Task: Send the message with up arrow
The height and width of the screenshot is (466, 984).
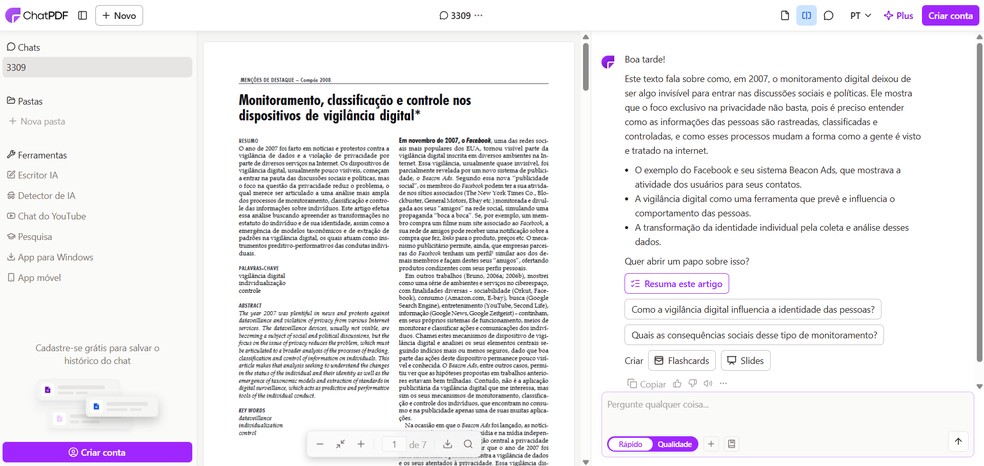Action: (958, 442)
